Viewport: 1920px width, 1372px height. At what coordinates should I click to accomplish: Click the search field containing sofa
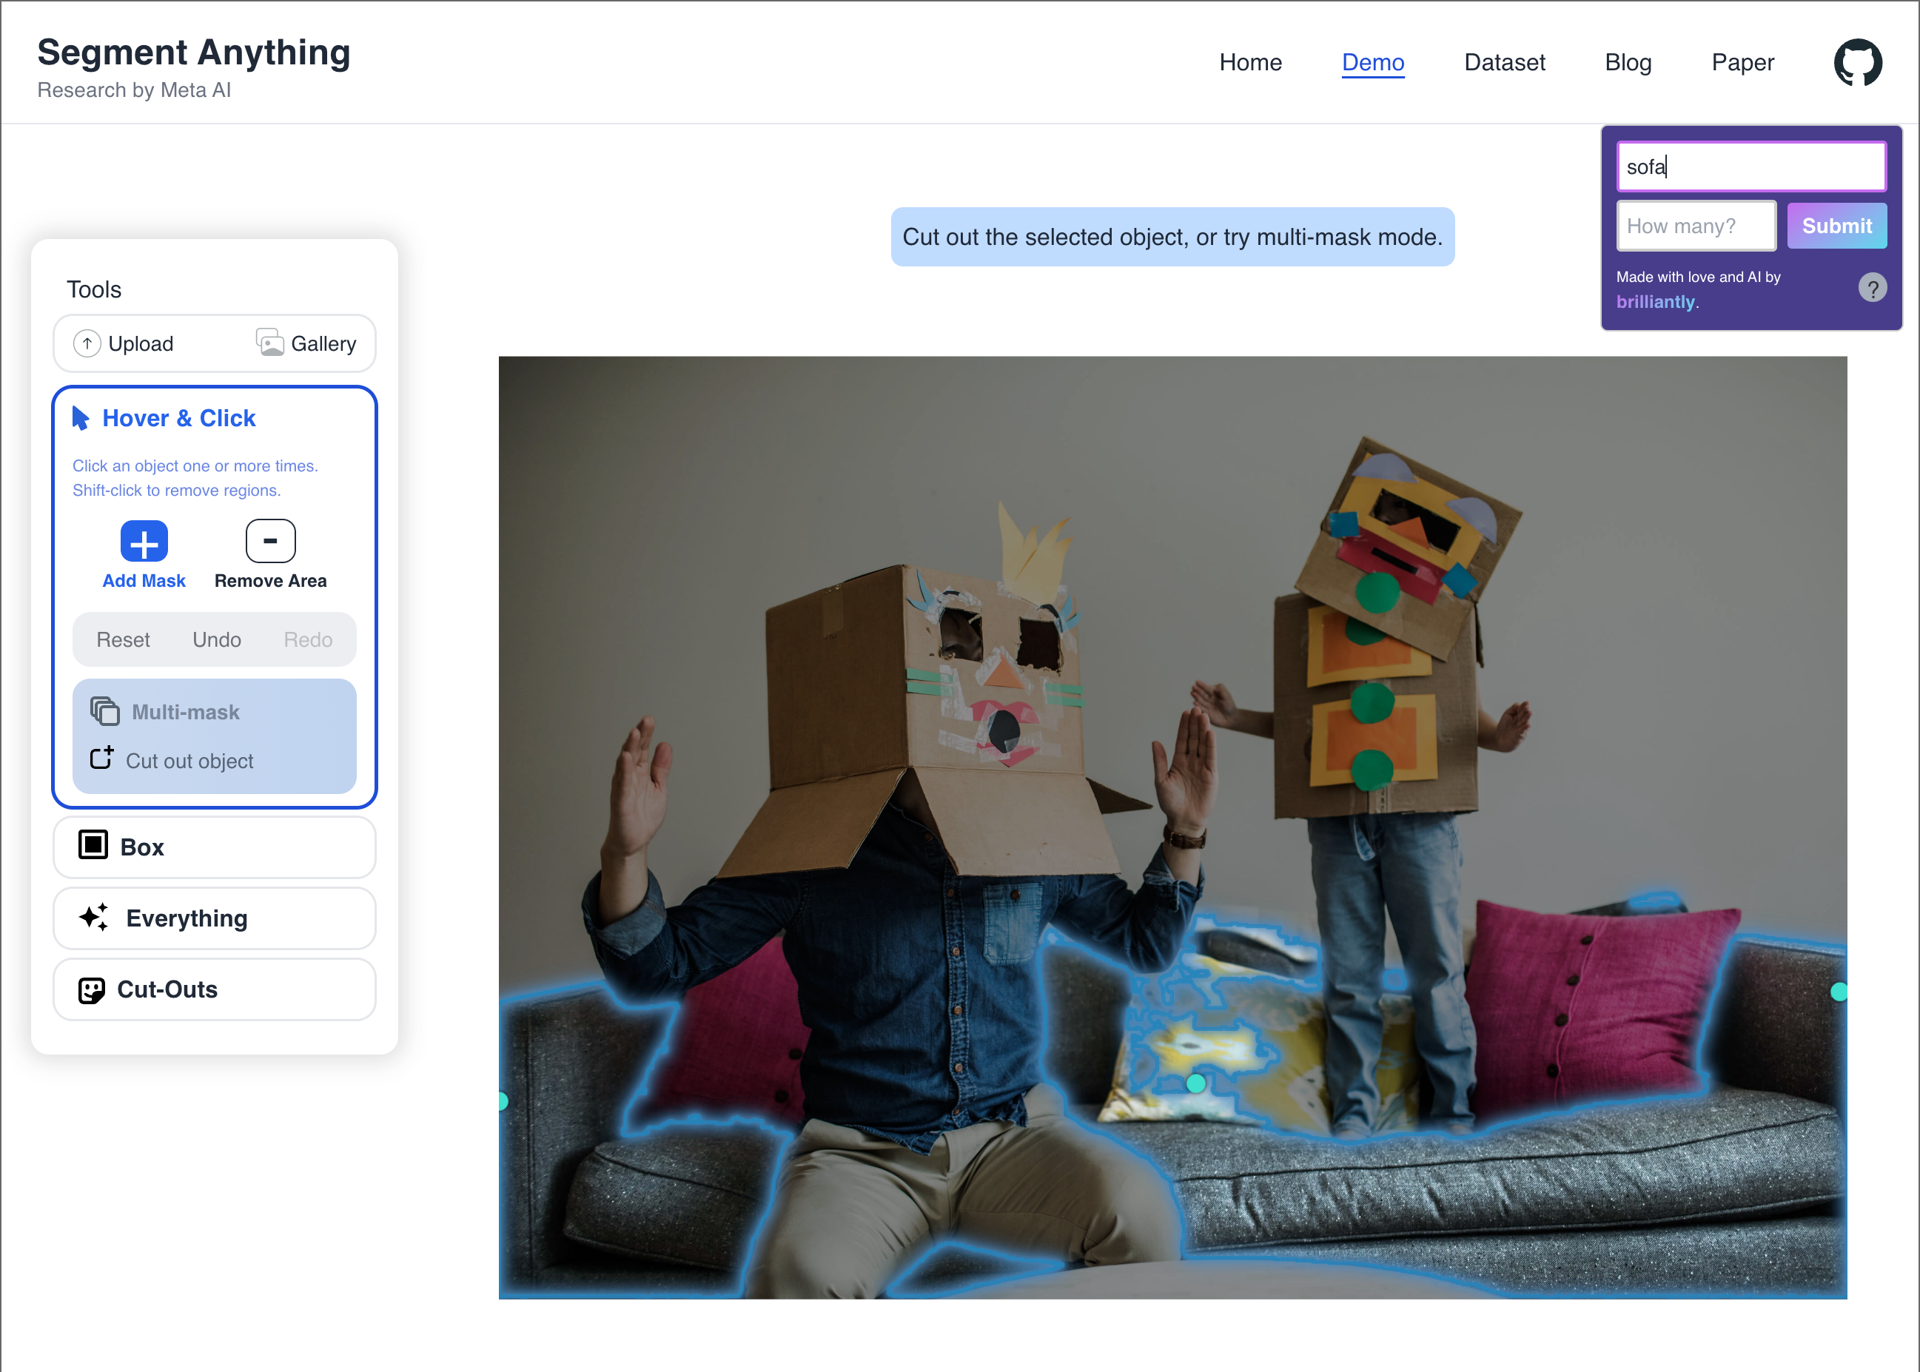[1751, 167]
